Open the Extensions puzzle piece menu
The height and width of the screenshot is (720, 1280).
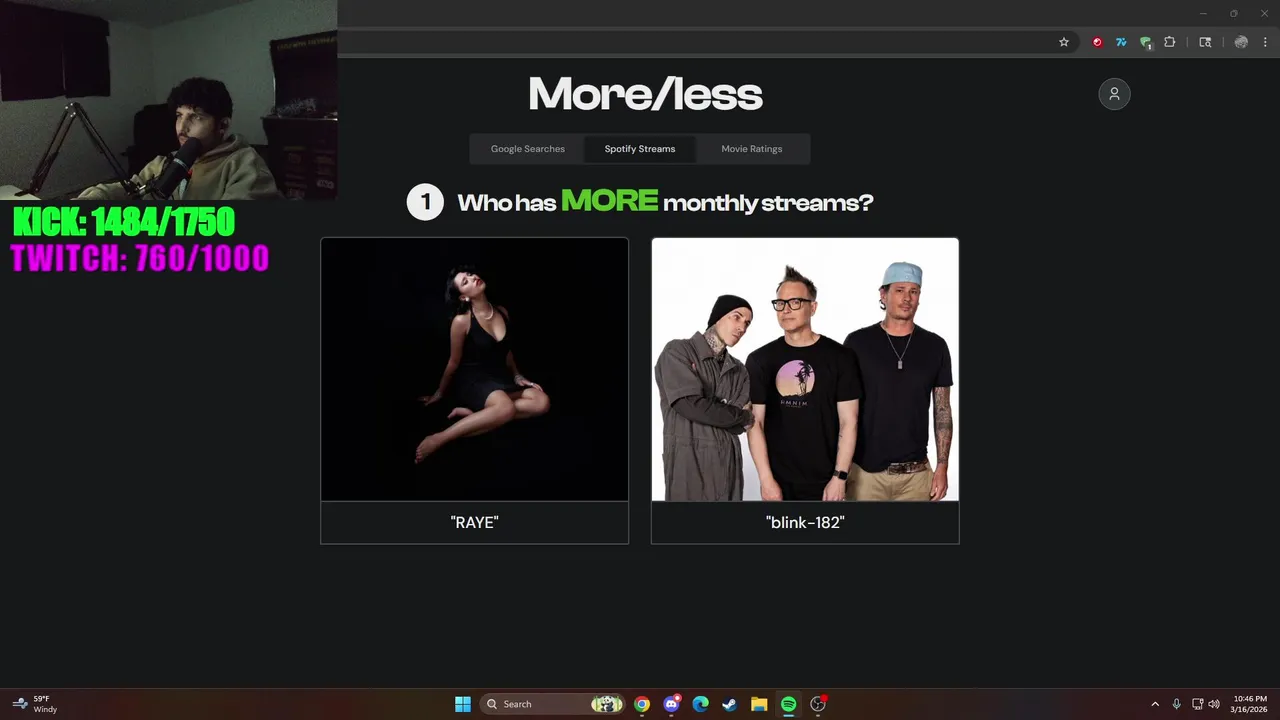pyautogui.click(x=1170, y=42)
